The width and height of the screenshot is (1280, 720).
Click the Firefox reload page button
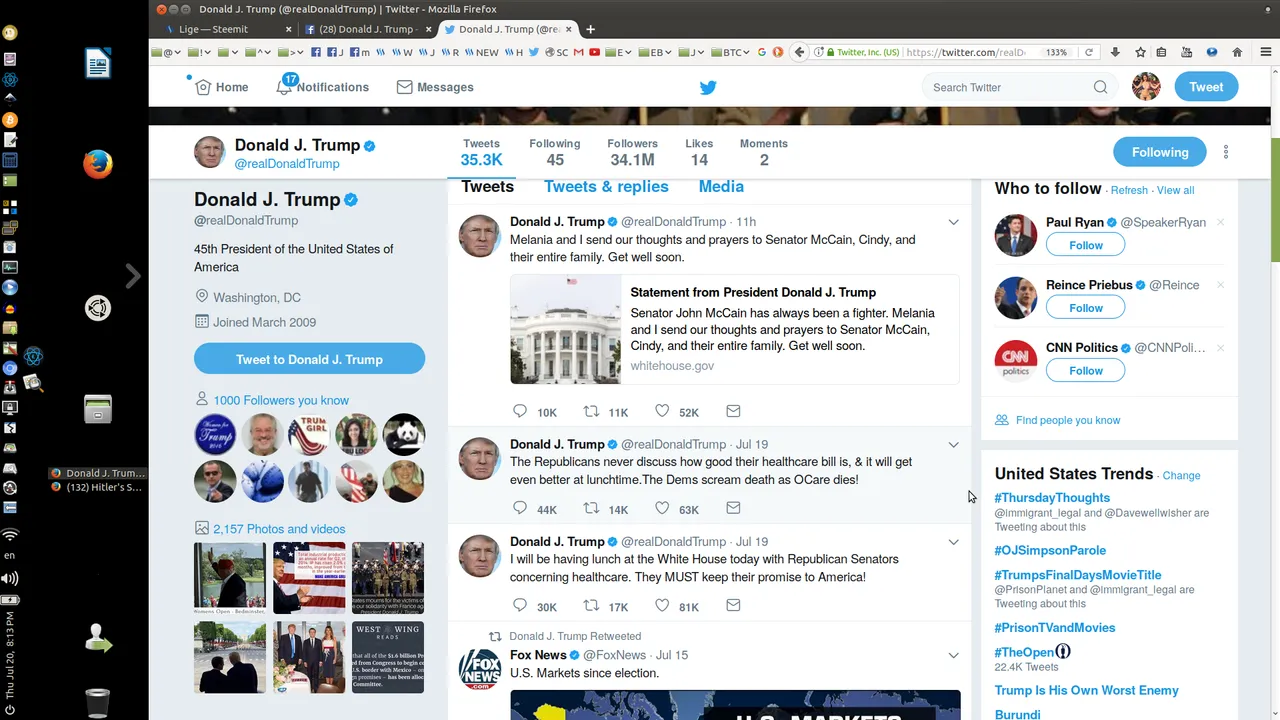pos(1089,52)
